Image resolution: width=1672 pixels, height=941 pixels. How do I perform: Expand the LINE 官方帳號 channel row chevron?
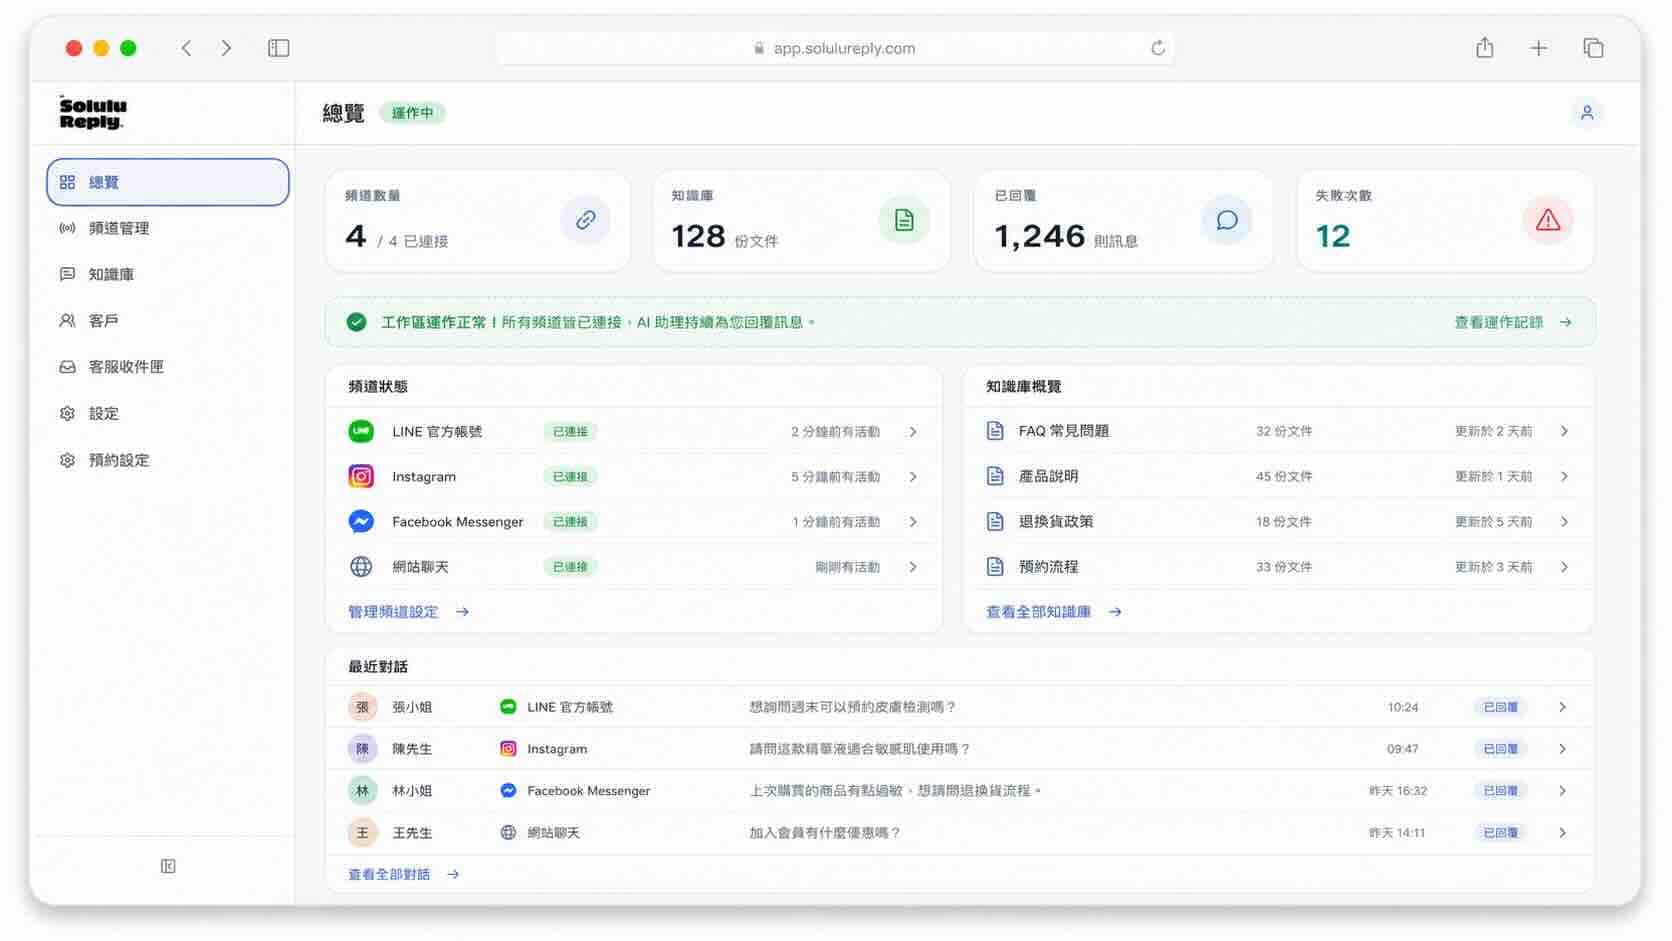coord(913,432)
